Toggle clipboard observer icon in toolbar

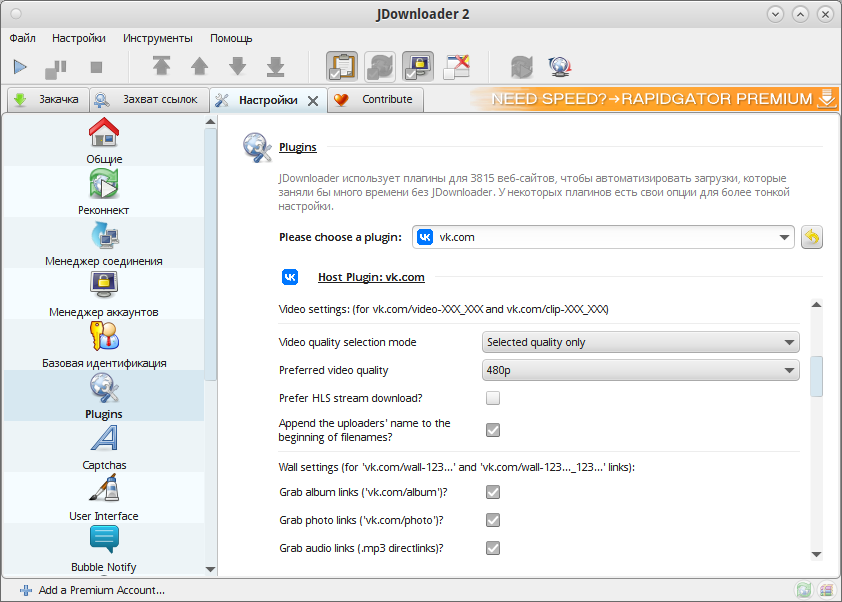342,67
